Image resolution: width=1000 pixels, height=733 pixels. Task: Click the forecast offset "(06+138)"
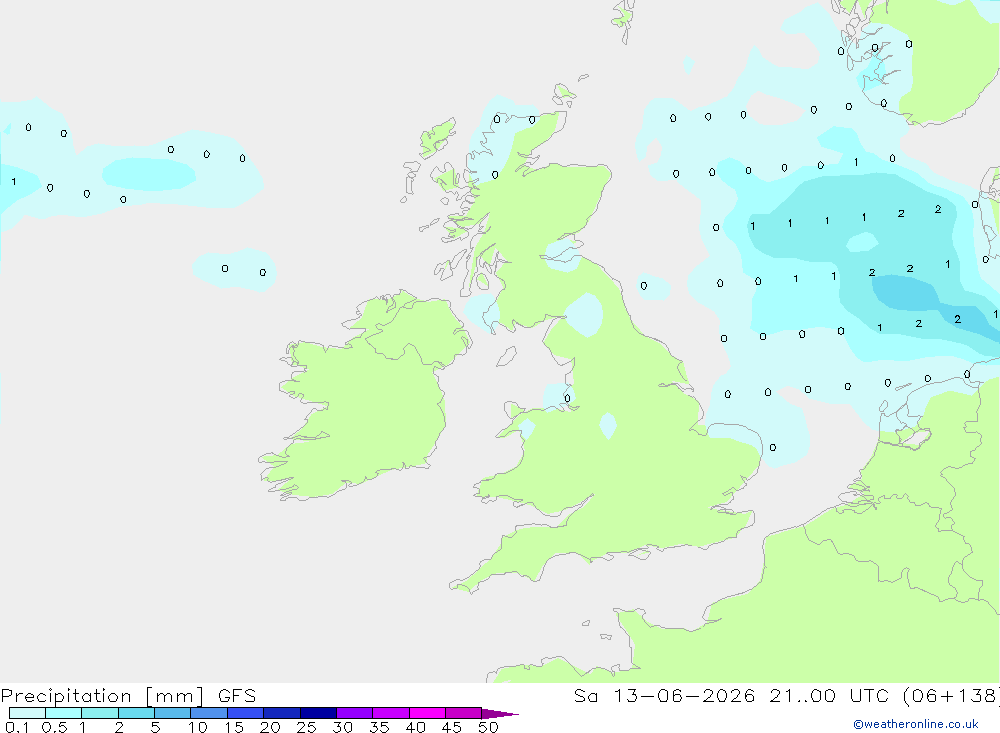click(x=950, y=696)
